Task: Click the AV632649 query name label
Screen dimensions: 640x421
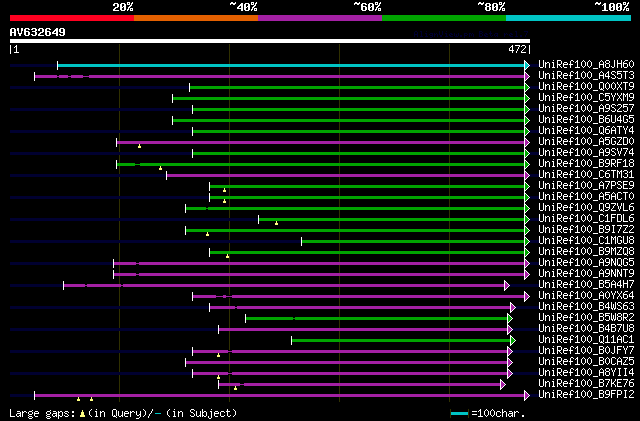Action: coord(38,32)
